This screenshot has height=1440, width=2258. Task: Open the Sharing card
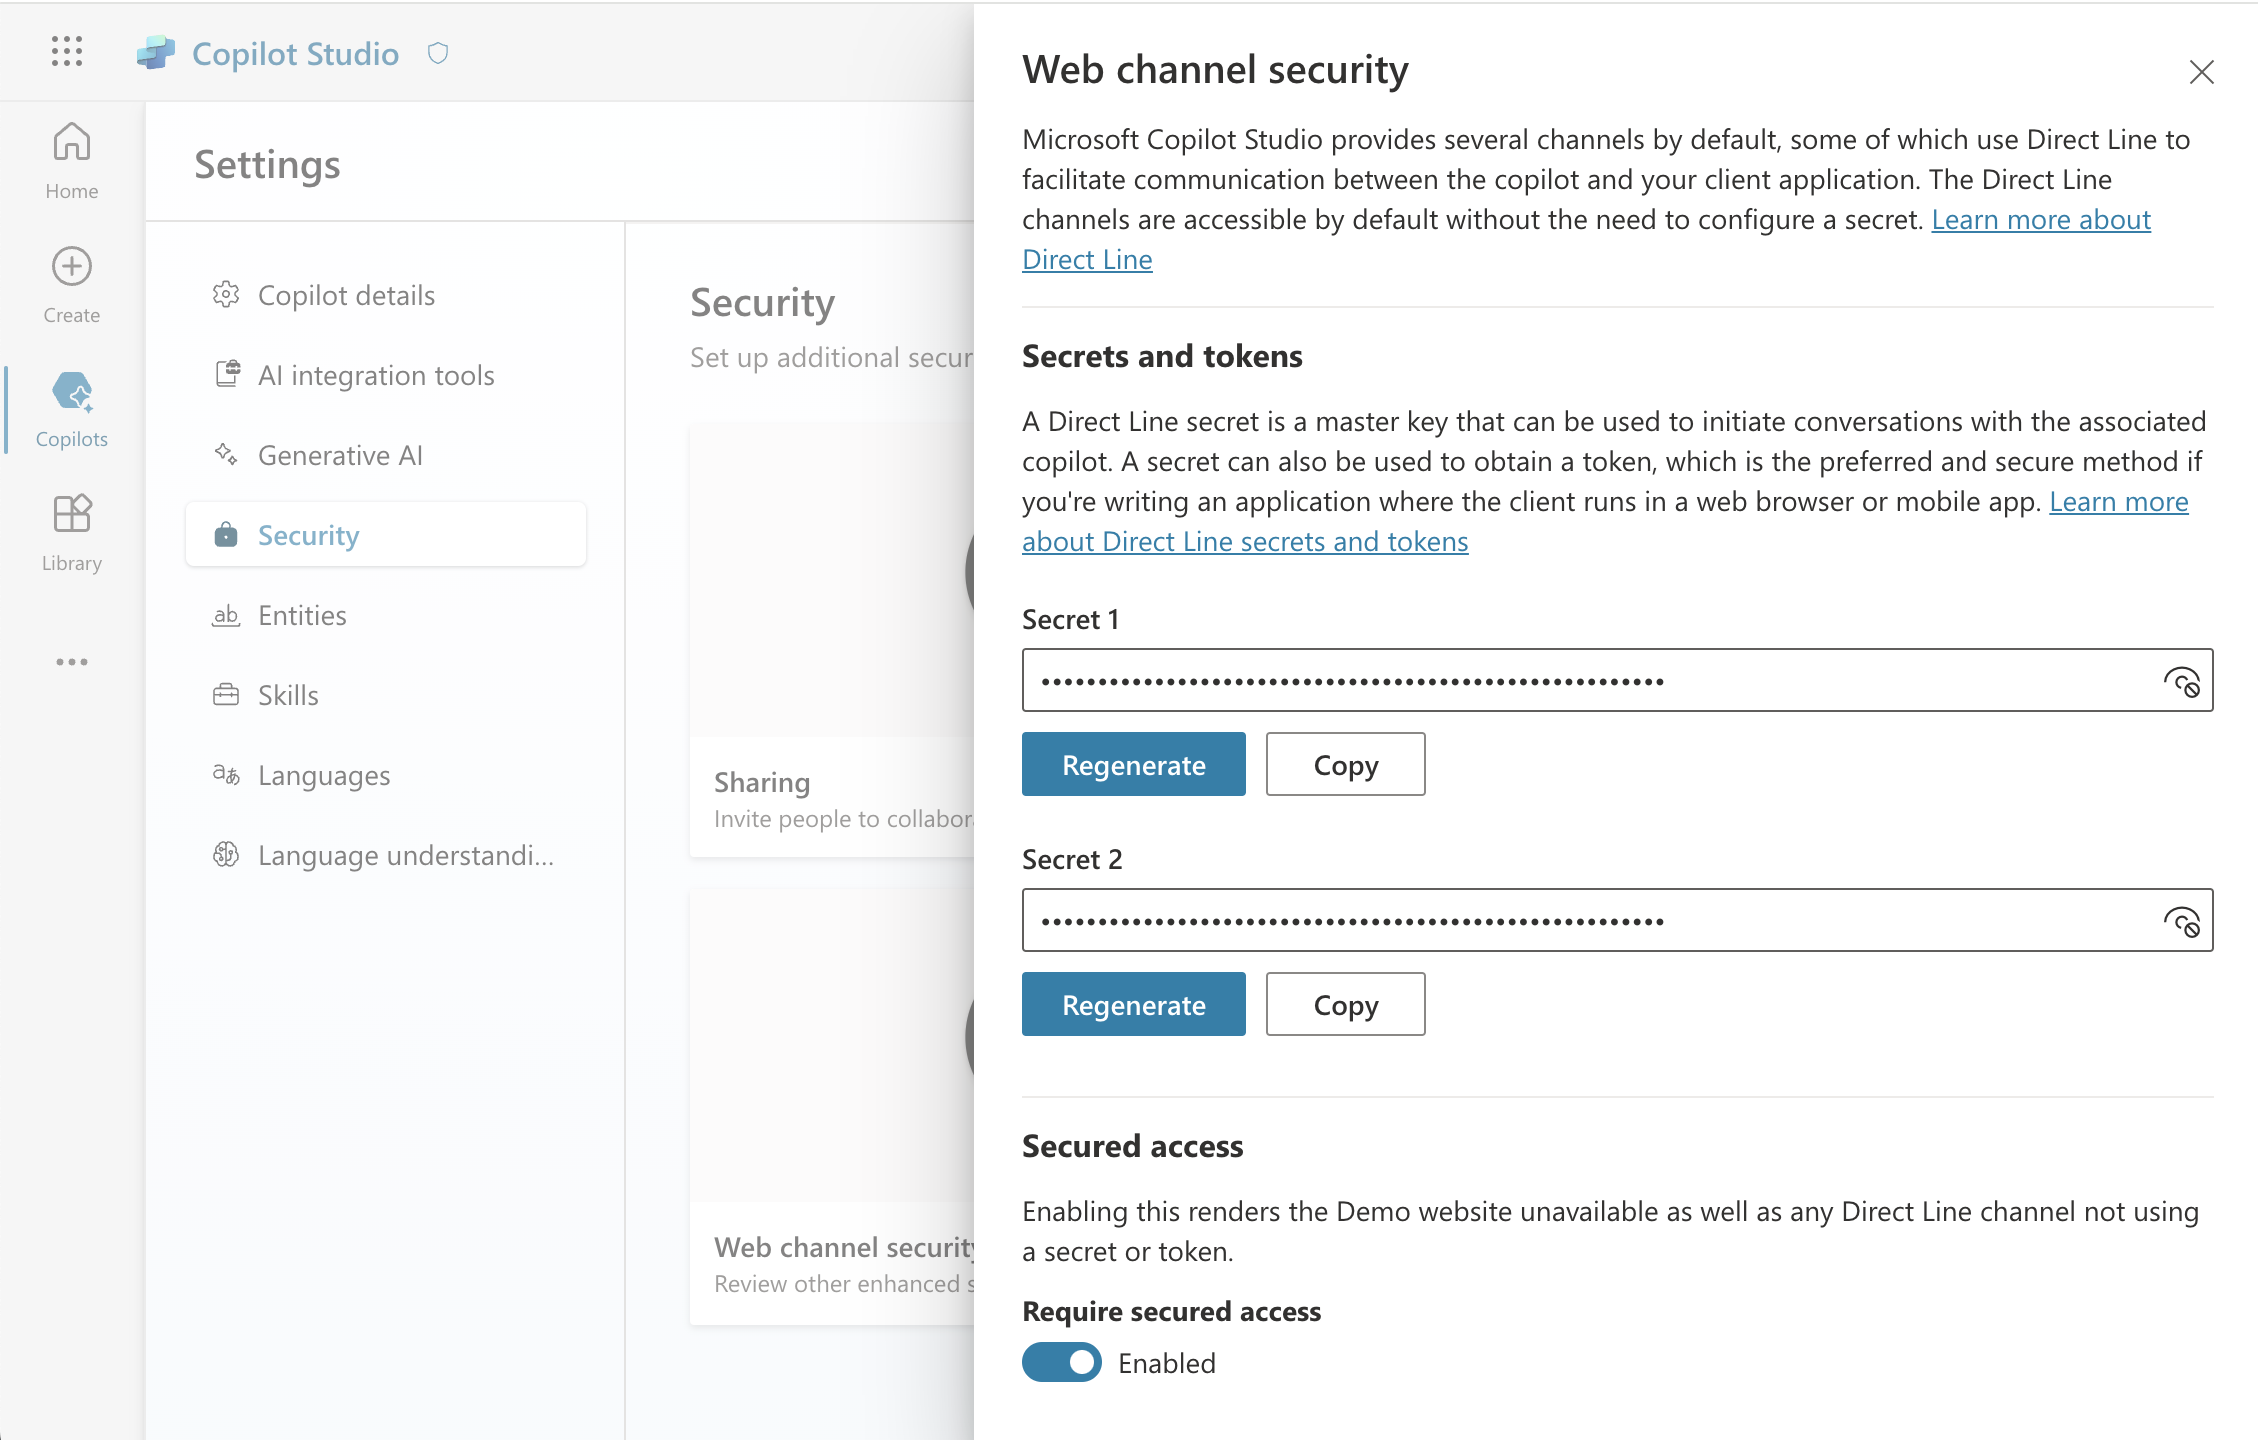coord(832,640)
